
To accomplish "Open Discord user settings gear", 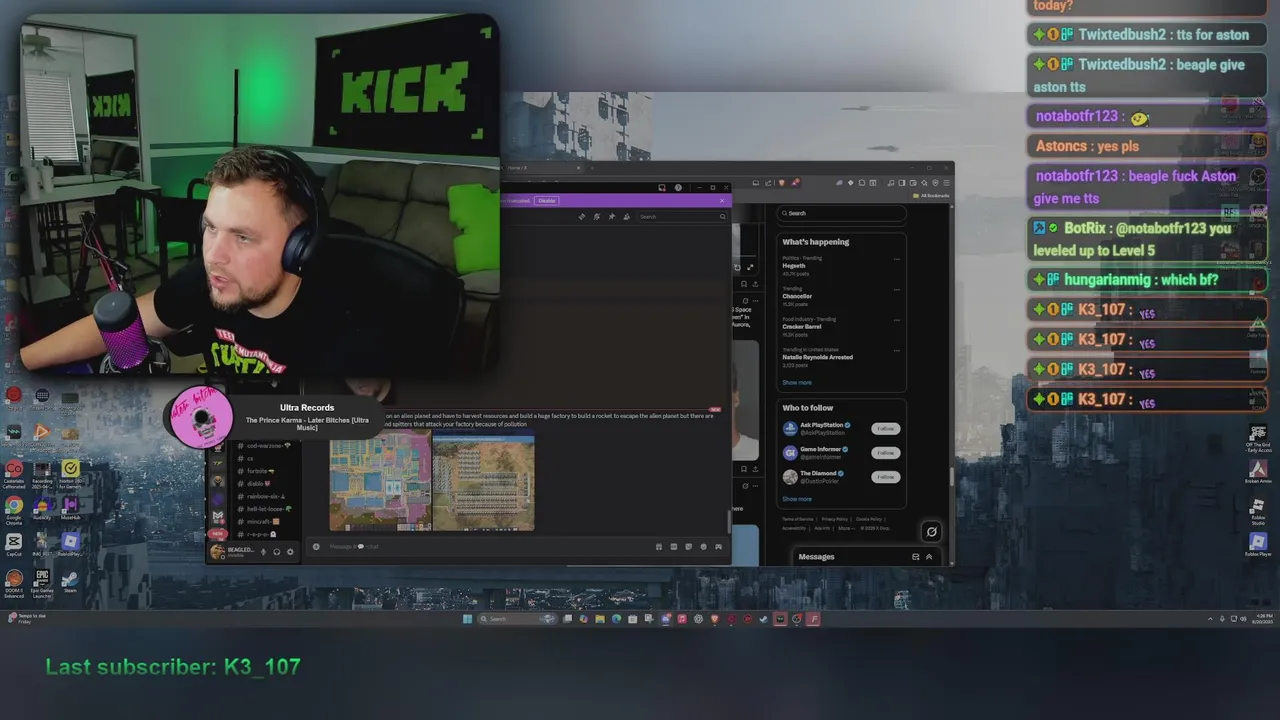I will tap(290, 552).
